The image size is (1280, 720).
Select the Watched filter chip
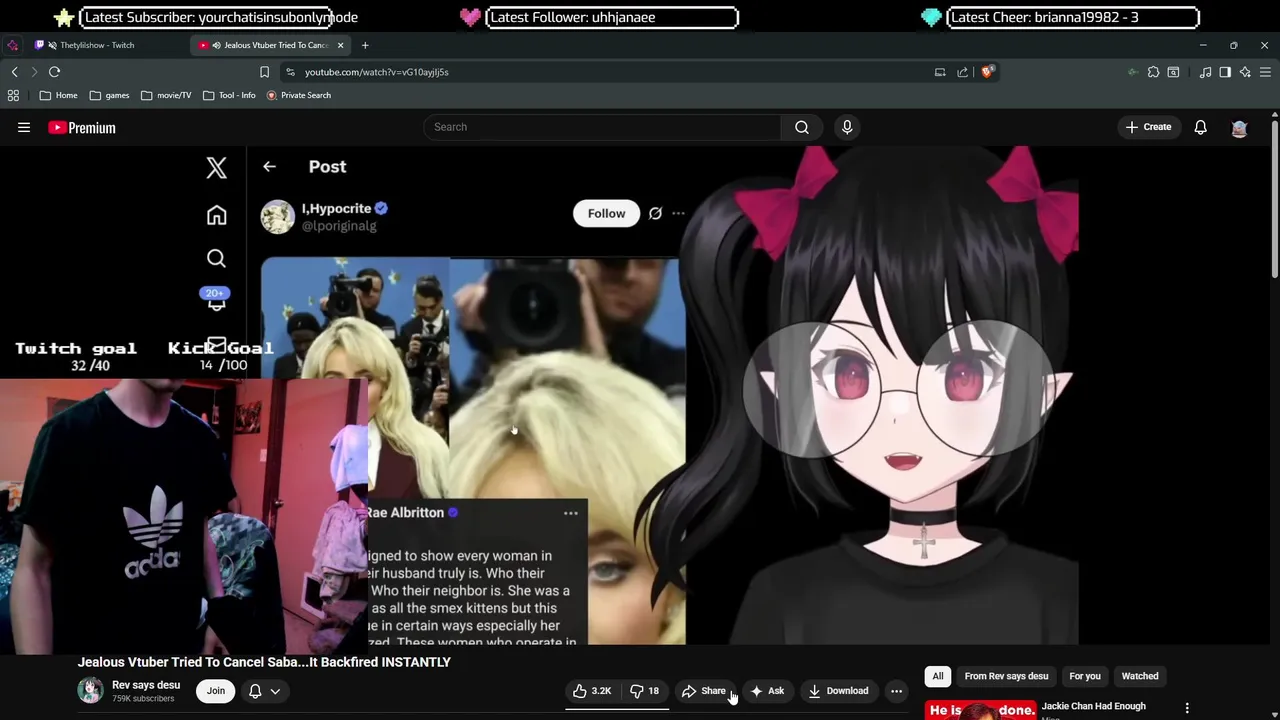pyautogui.click(x=1140, y=676)
